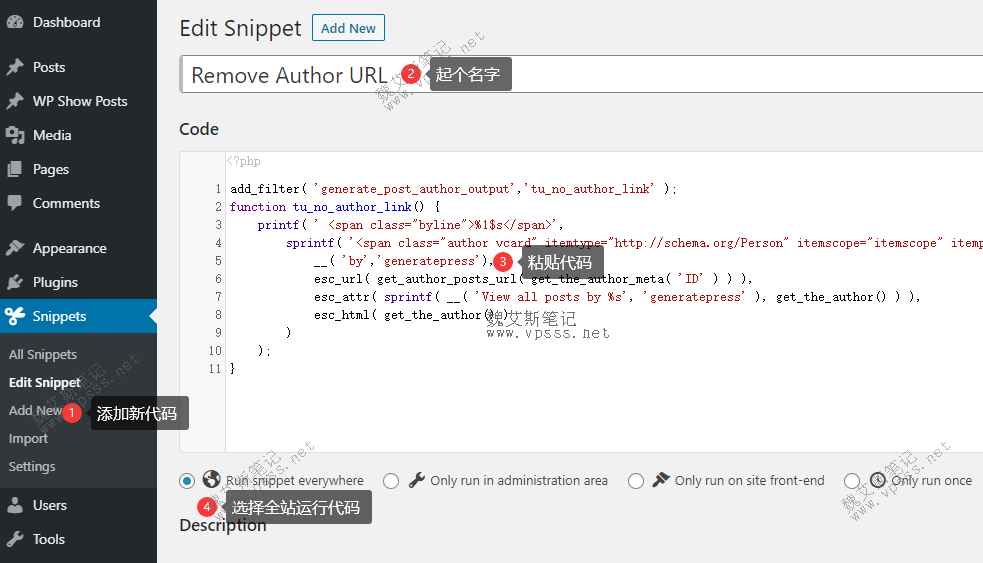Click the Posts pushpin icon
The image size is (983, 563).
pyautogui.click(x=15, y=67)
